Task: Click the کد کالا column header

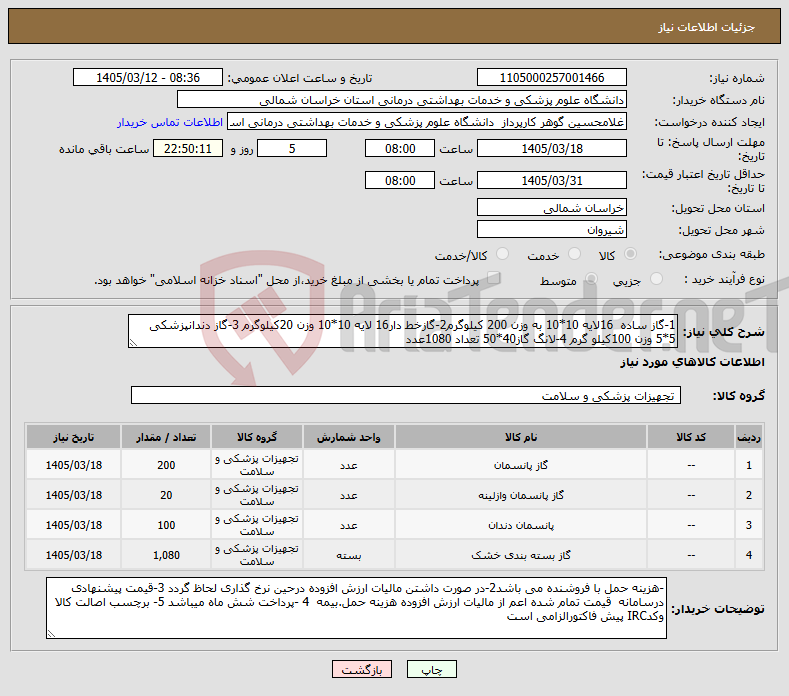Action: (690, 437)
